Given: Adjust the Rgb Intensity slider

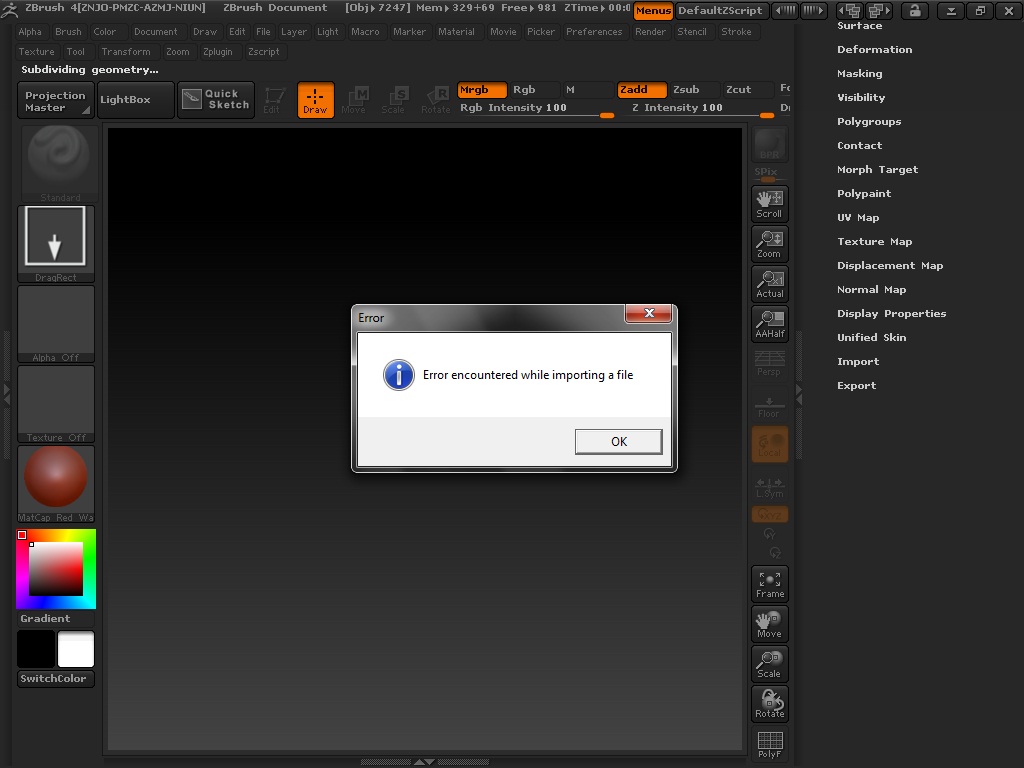Looking at the screenshot, I should click(536, 108).
